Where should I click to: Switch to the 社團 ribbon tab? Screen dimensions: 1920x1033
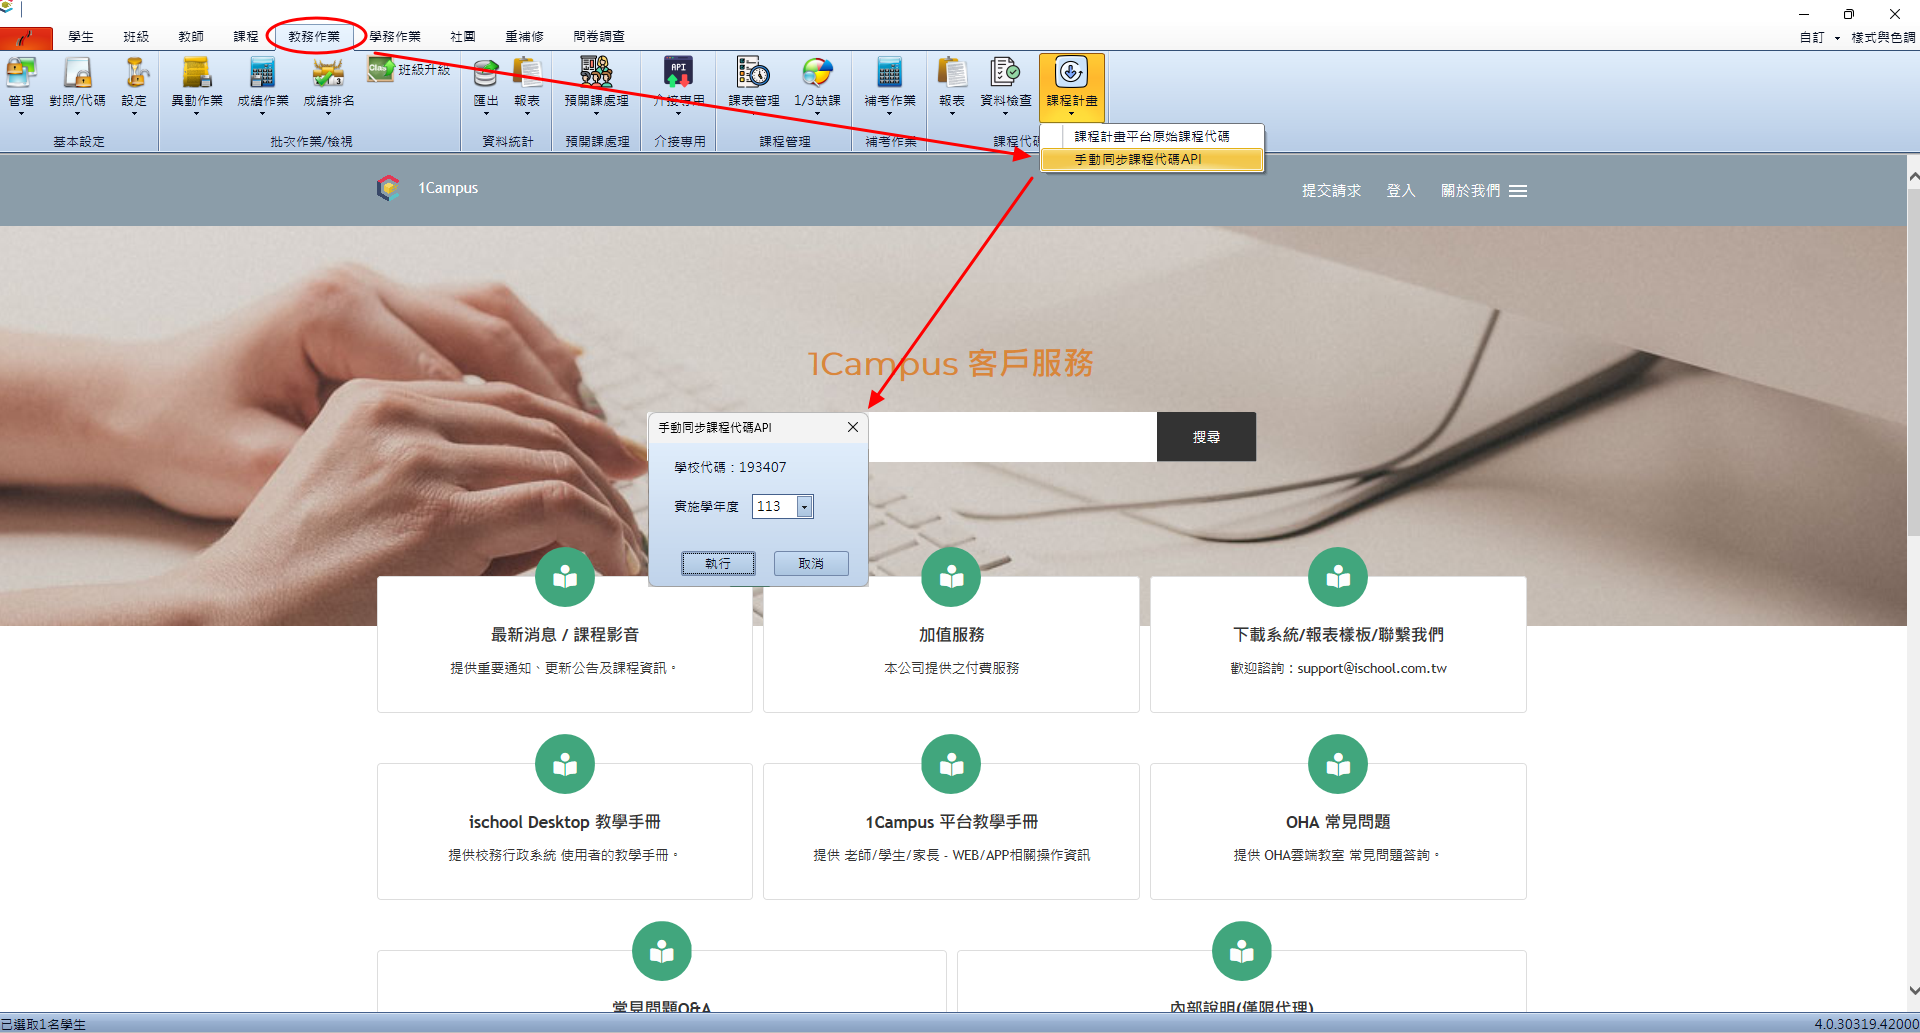tap(463, 37)
